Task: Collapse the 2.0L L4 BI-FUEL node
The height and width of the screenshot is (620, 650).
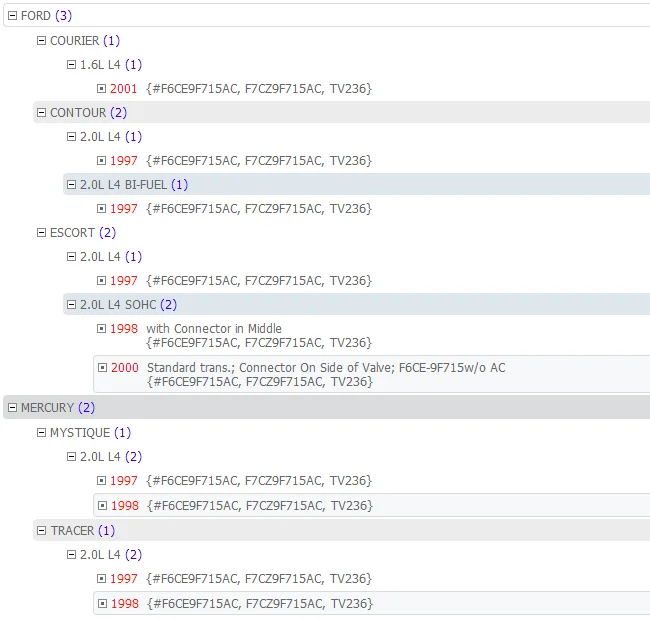Action: point(71,185)
